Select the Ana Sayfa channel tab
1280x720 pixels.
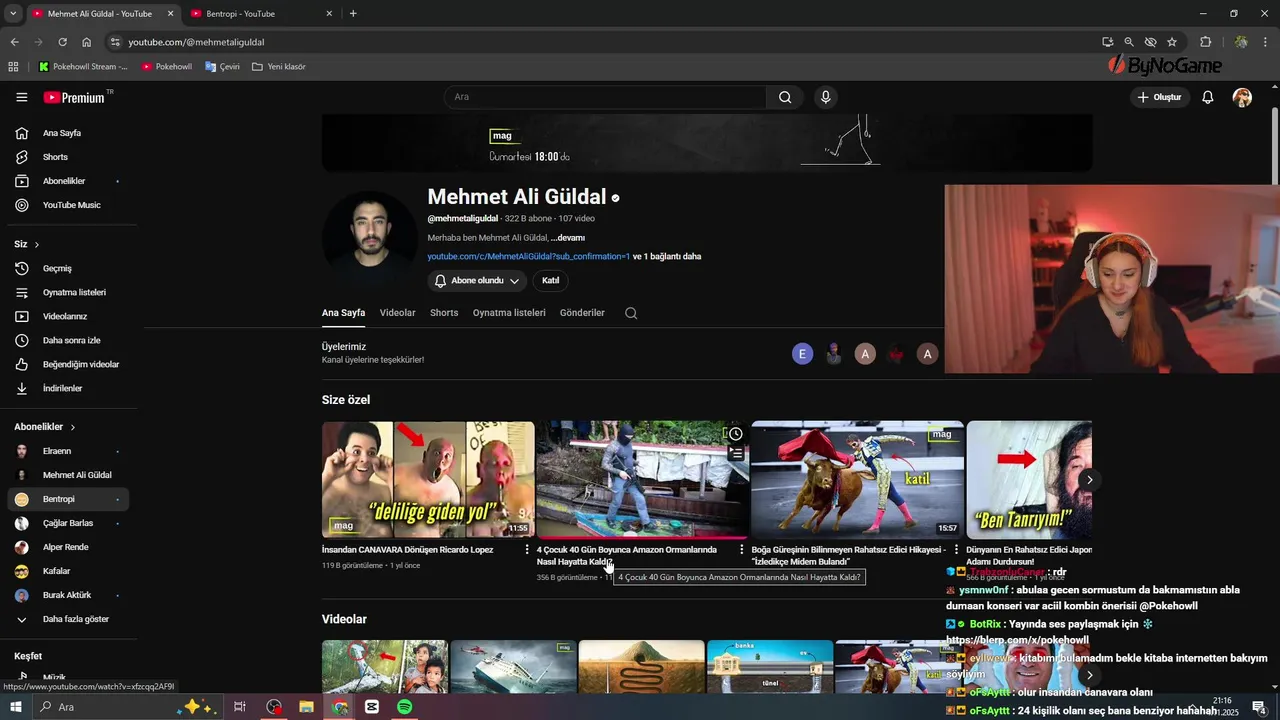point(343,313)
